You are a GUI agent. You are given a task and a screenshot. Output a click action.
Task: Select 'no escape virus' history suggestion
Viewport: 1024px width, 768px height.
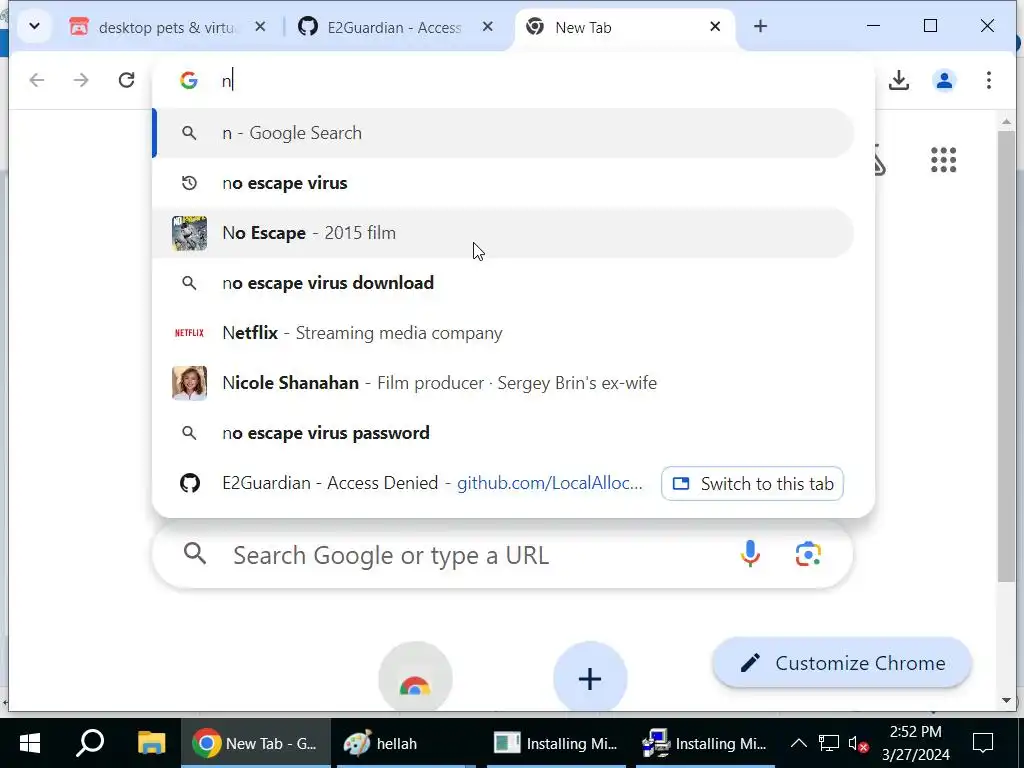click(504, 184)
